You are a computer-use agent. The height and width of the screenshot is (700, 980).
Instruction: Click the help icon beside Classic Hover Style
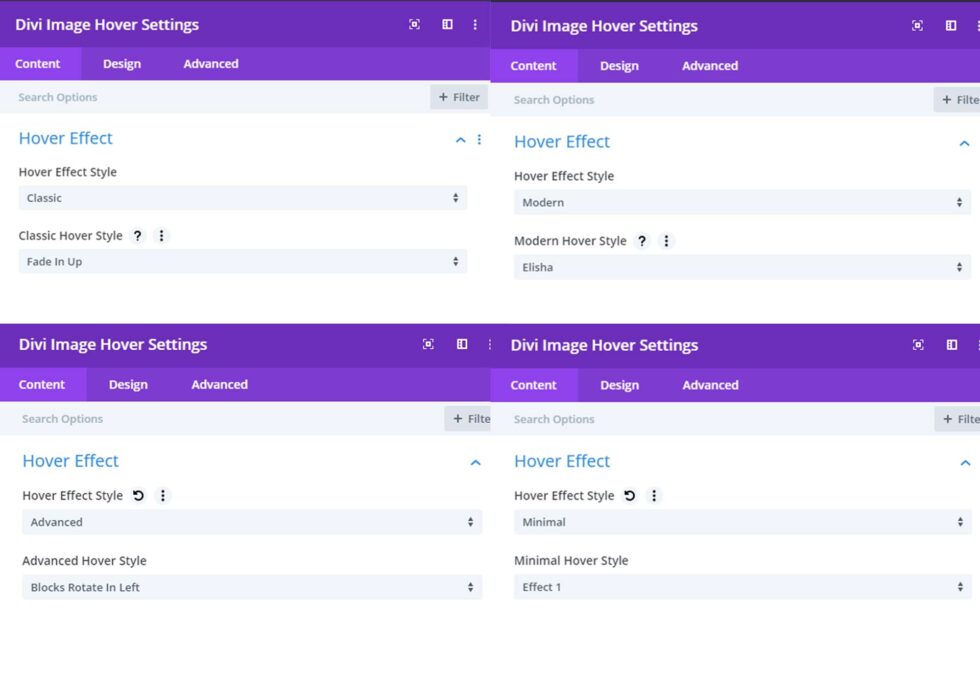click(x=137, y=236)
